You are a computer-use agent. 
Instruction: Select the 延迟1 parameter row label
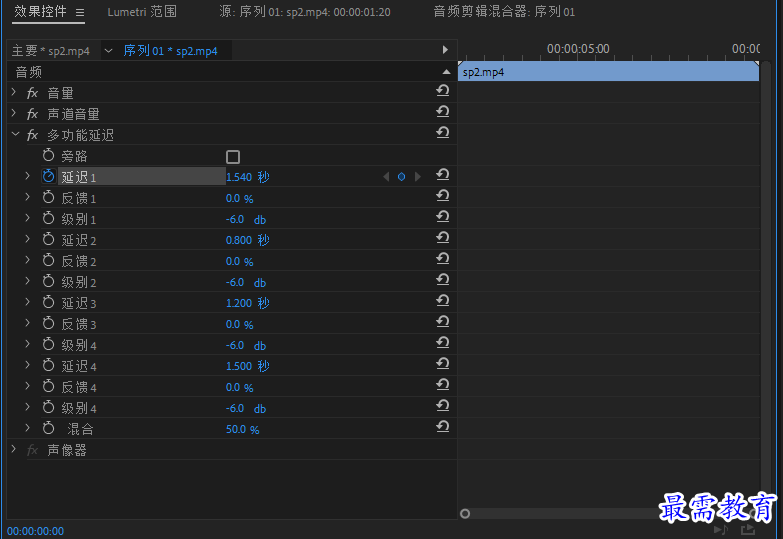142,176
